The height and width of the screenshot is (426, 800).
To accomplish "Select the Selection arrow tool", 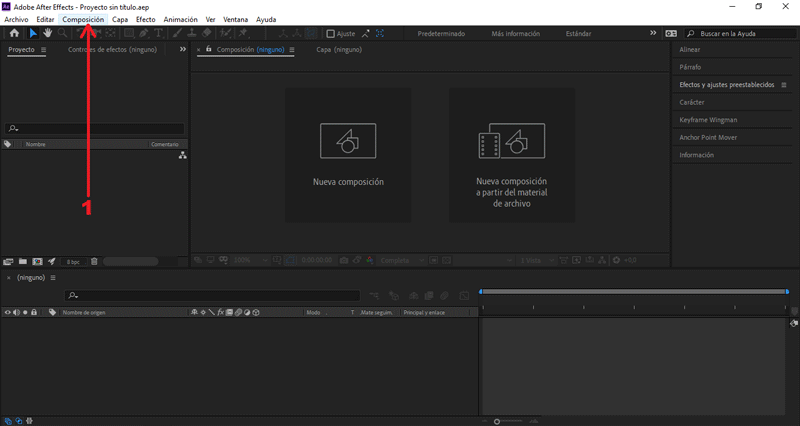I will coord(33,33).
